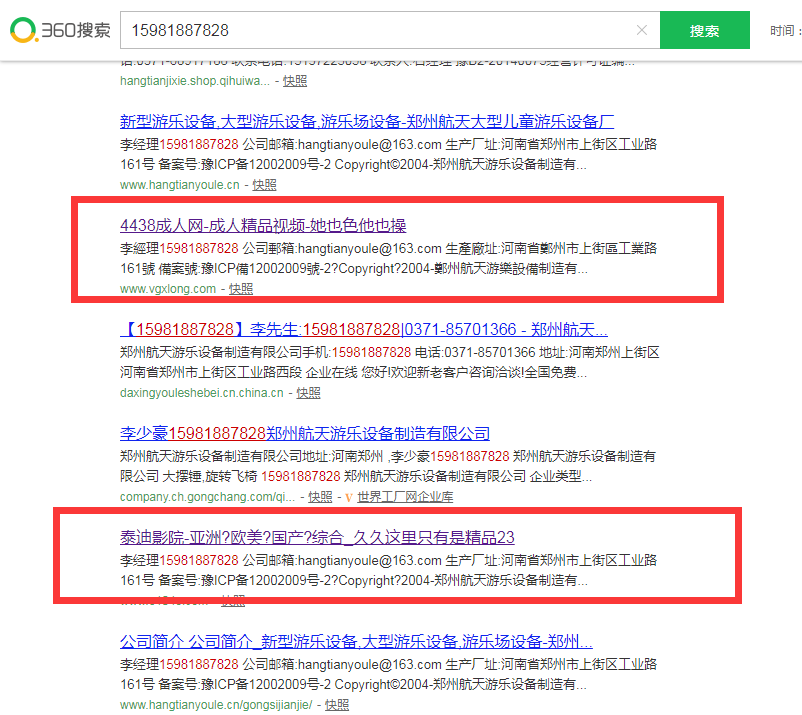Click the green 搜索 button
The width and height of the screenshot is (802, 715).
704,30
